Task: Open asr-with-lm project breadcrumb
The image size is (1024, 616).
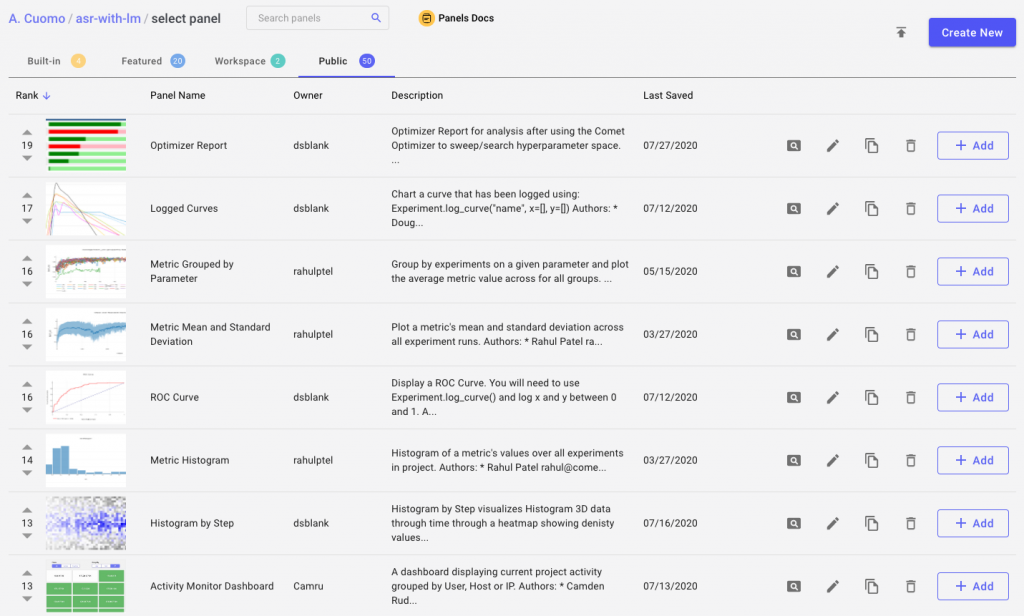Action: 108,18
